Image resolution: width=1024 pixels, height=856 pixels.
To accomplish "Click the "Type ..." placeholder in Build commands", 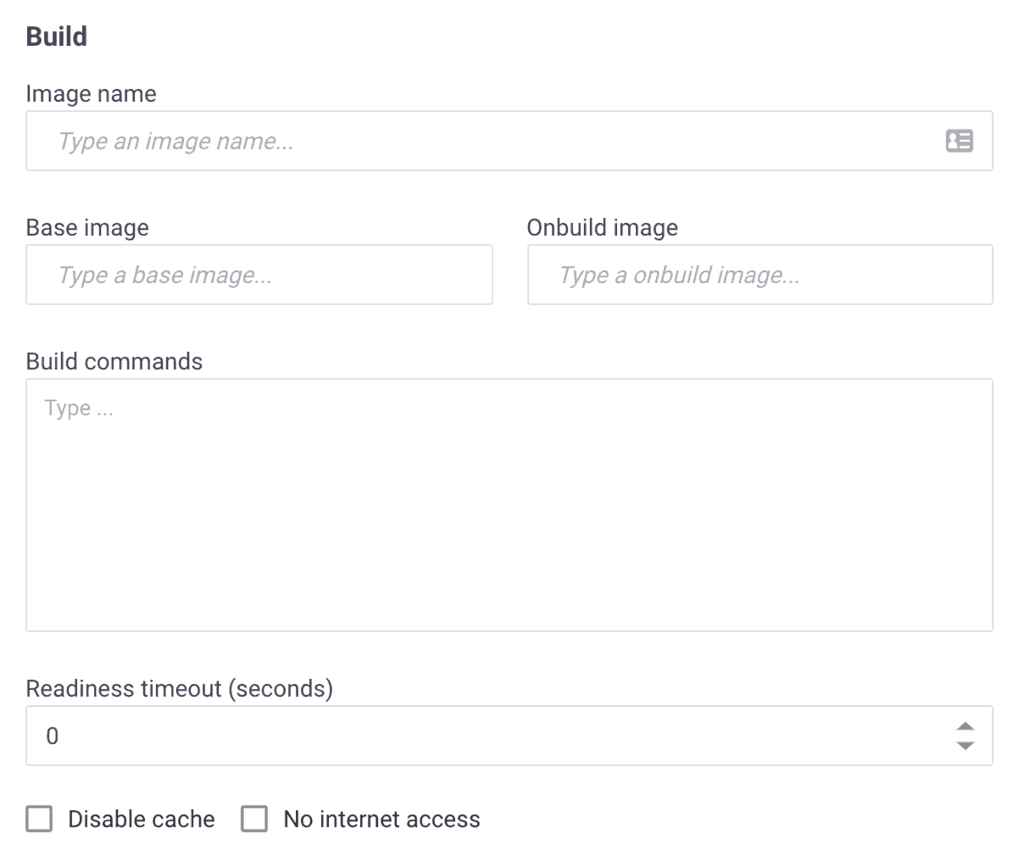I will [x=79, y=409].
